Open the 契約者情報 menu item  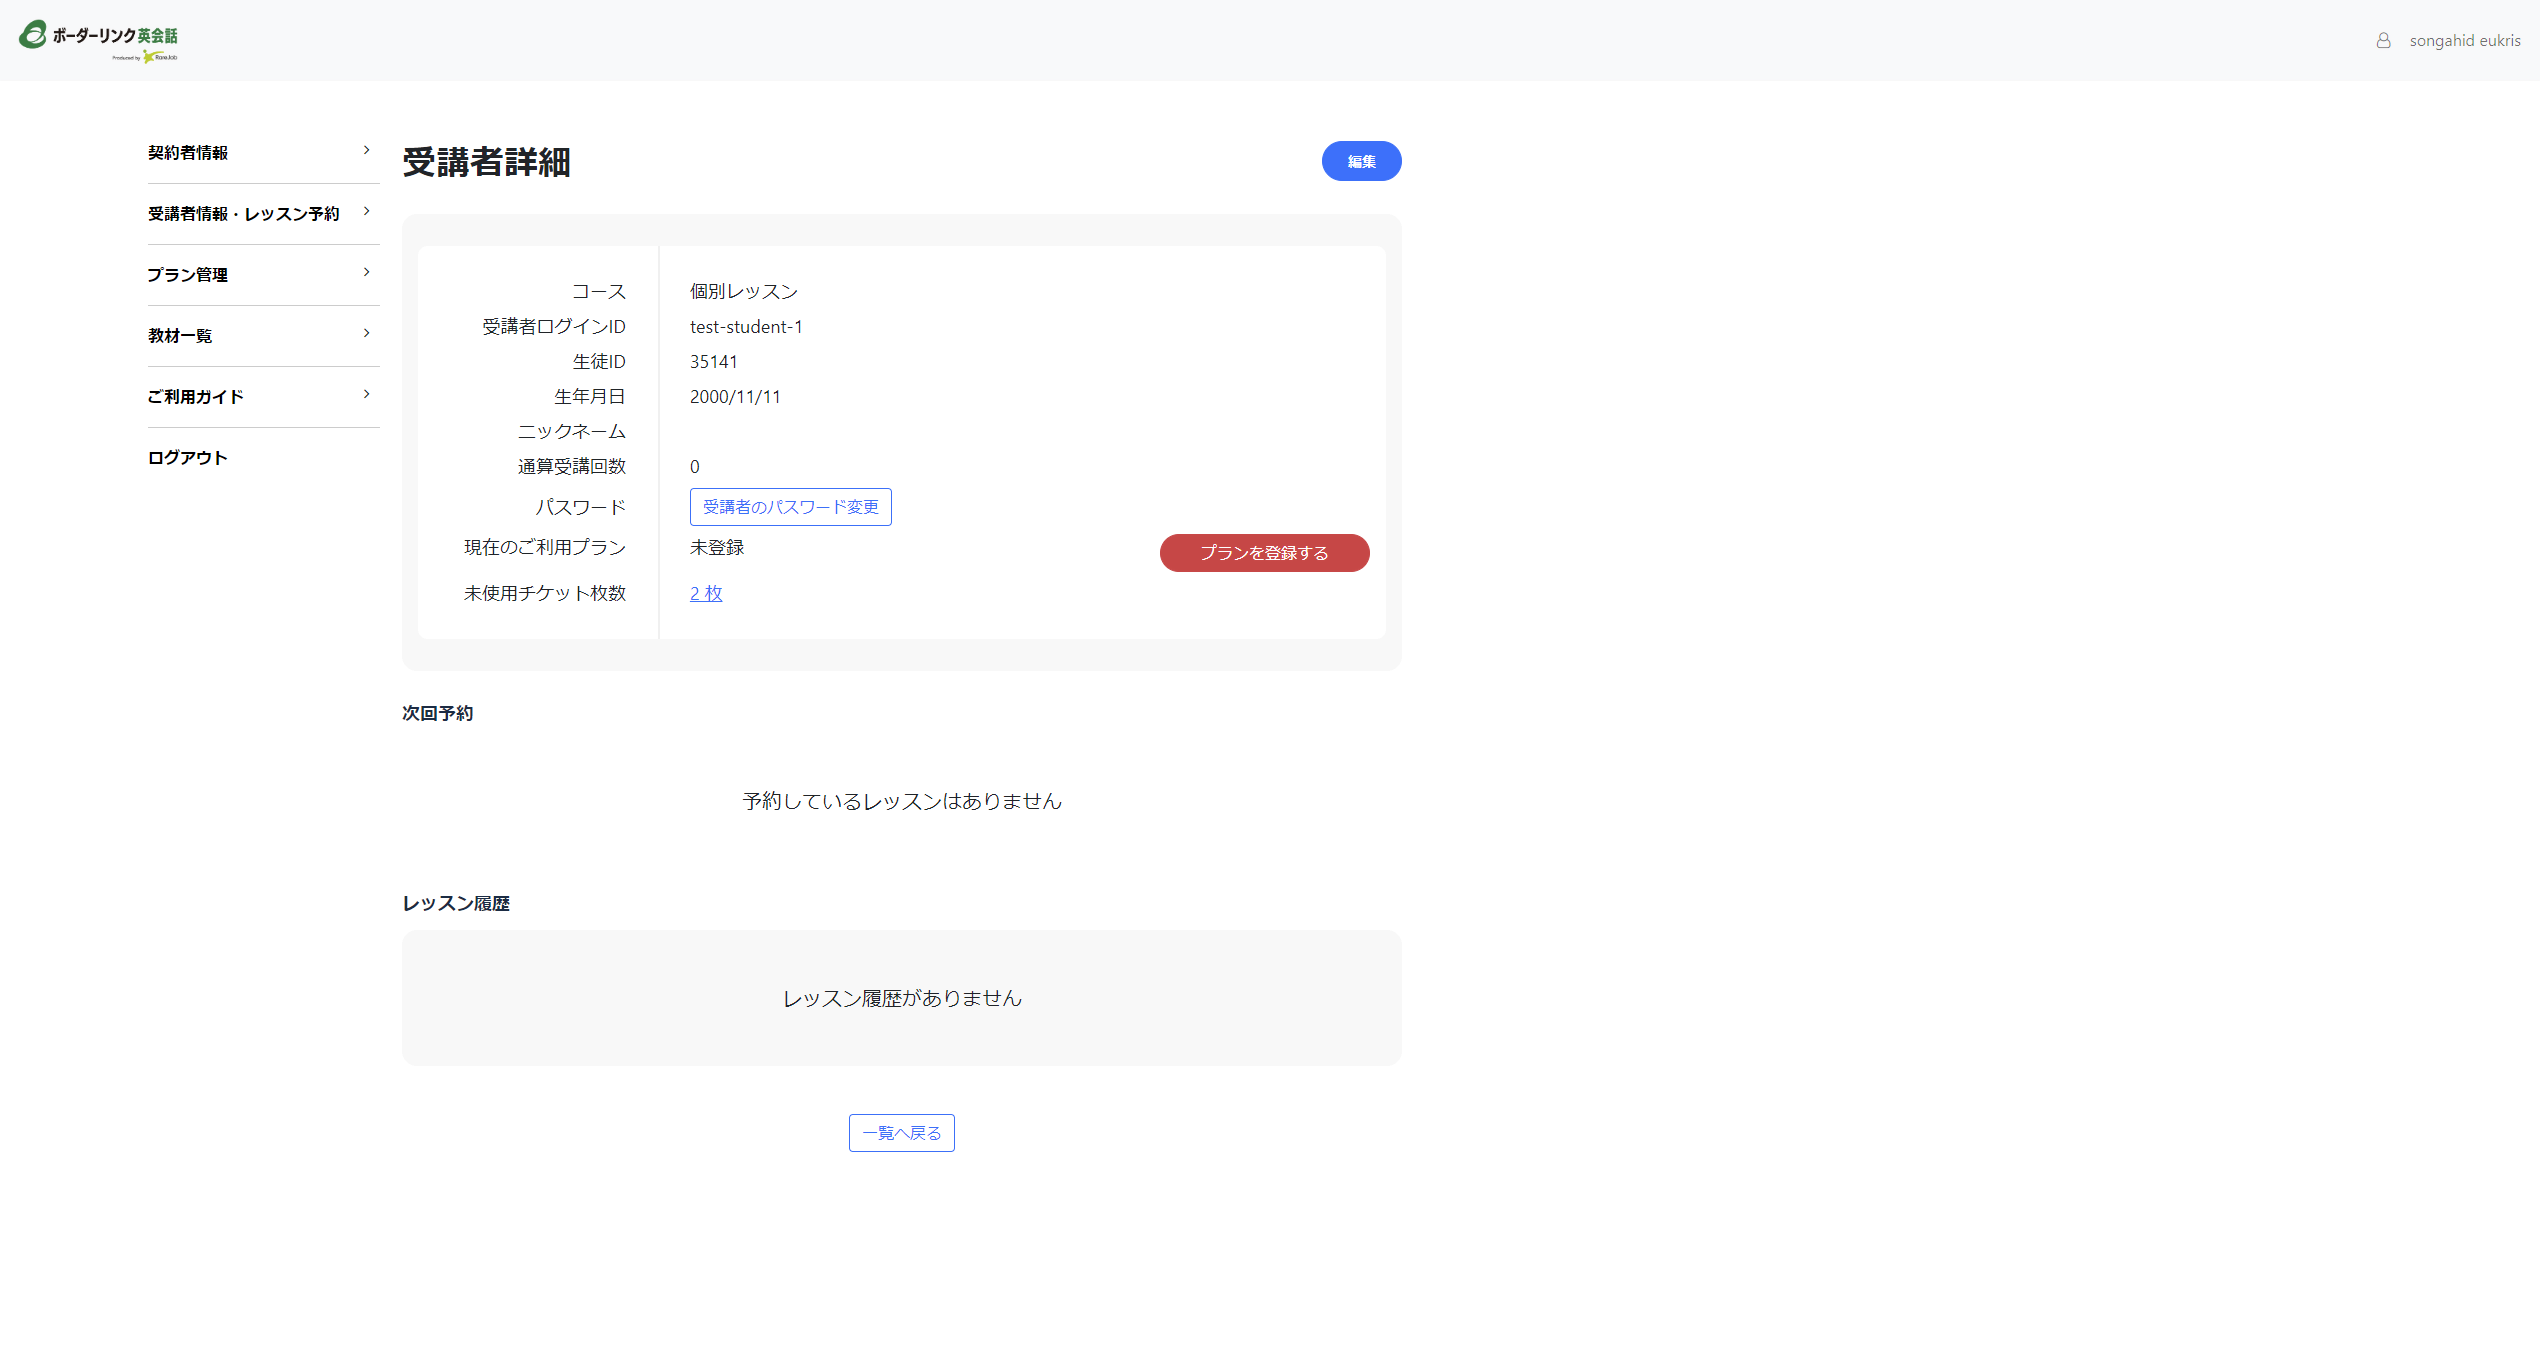tap(188, 153)
